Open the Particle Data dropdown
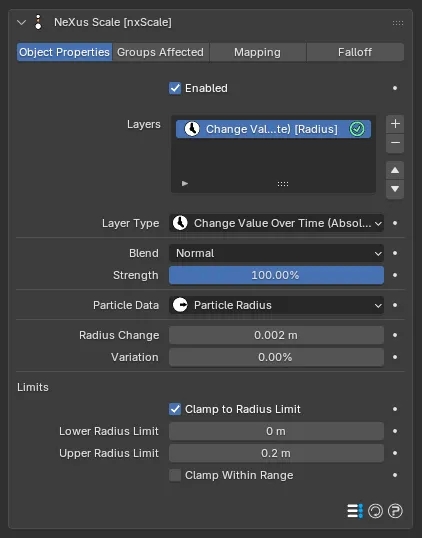Viewport: 422px width, 538px height. pos(276,305)
